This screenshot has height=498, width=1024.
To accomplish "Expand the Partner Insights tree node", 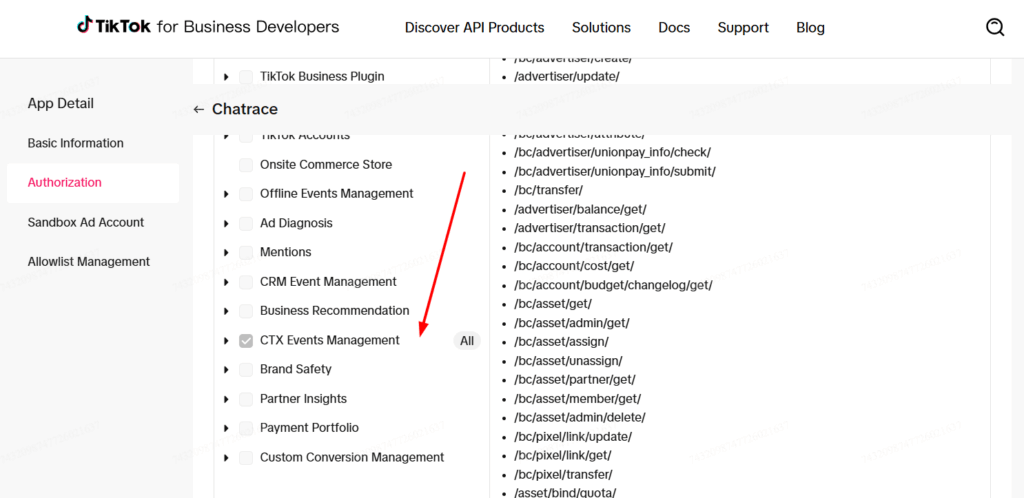I will click(227, 399).
